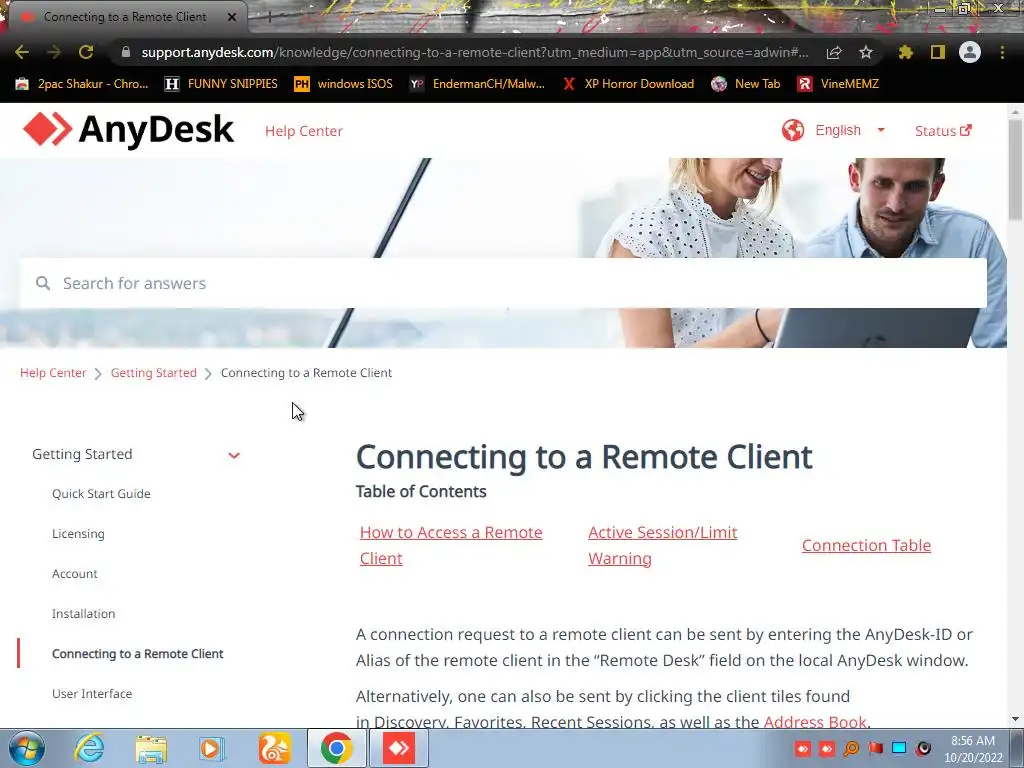Click the Search for answers field
This screenshot has height=768, width=1024.
click(503, 283)
